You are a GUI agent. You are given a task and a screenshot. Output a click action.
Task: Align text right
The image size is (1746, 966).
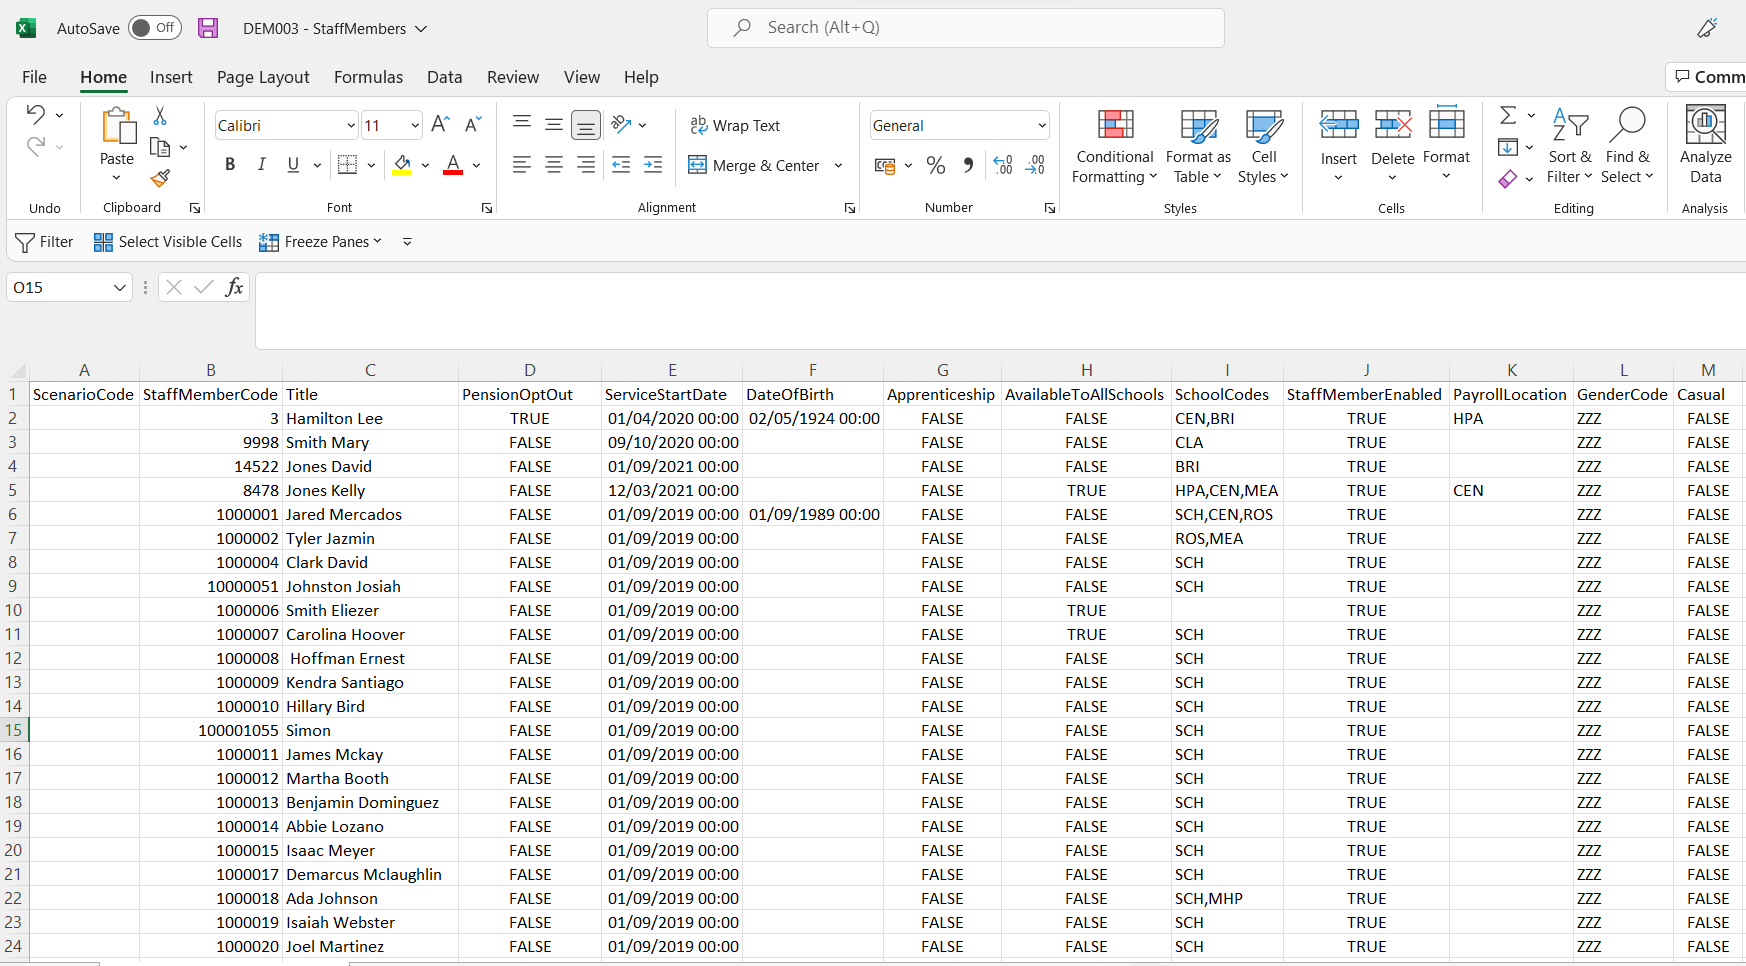point(586,165)
